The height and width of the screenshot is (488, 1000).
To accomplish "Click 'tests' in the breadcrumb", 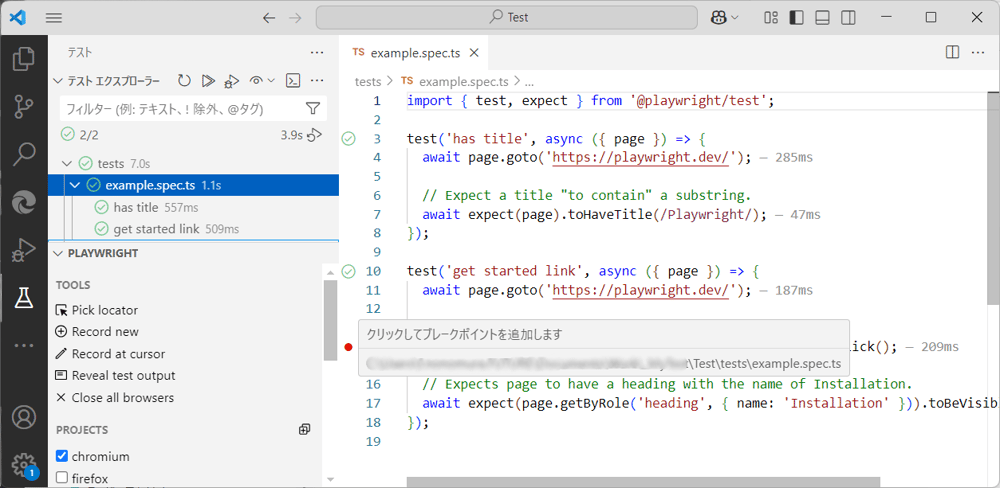I will 368,82.
